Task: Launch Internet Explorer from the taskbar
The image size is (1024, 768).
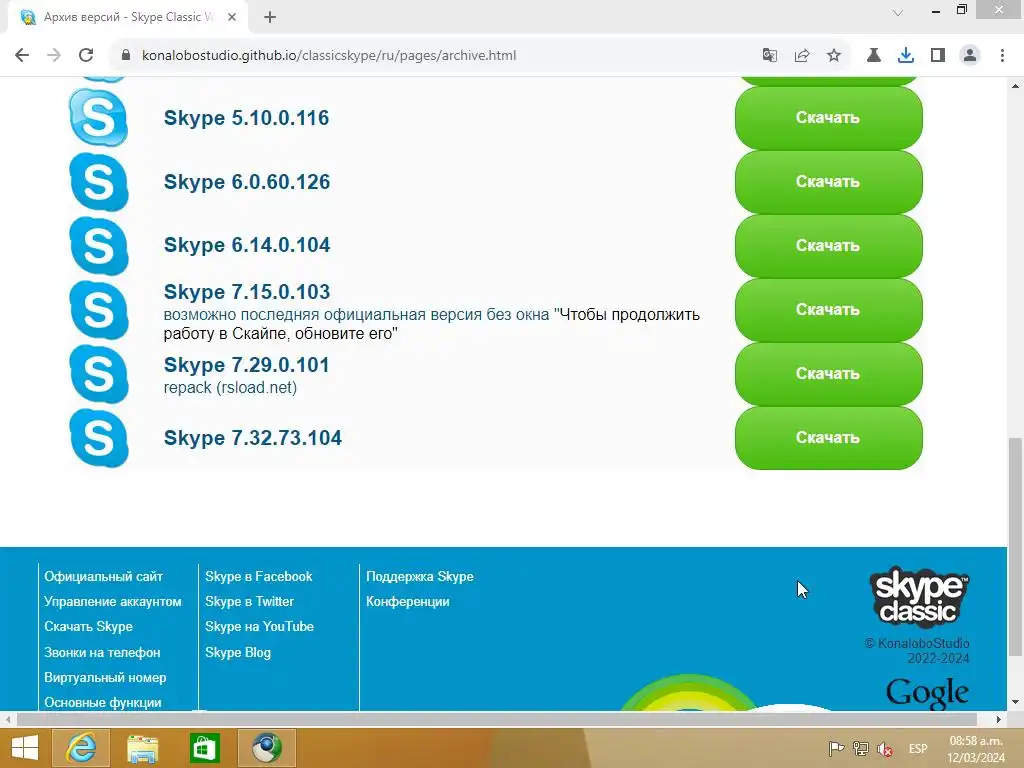Action: coord(80,748)
